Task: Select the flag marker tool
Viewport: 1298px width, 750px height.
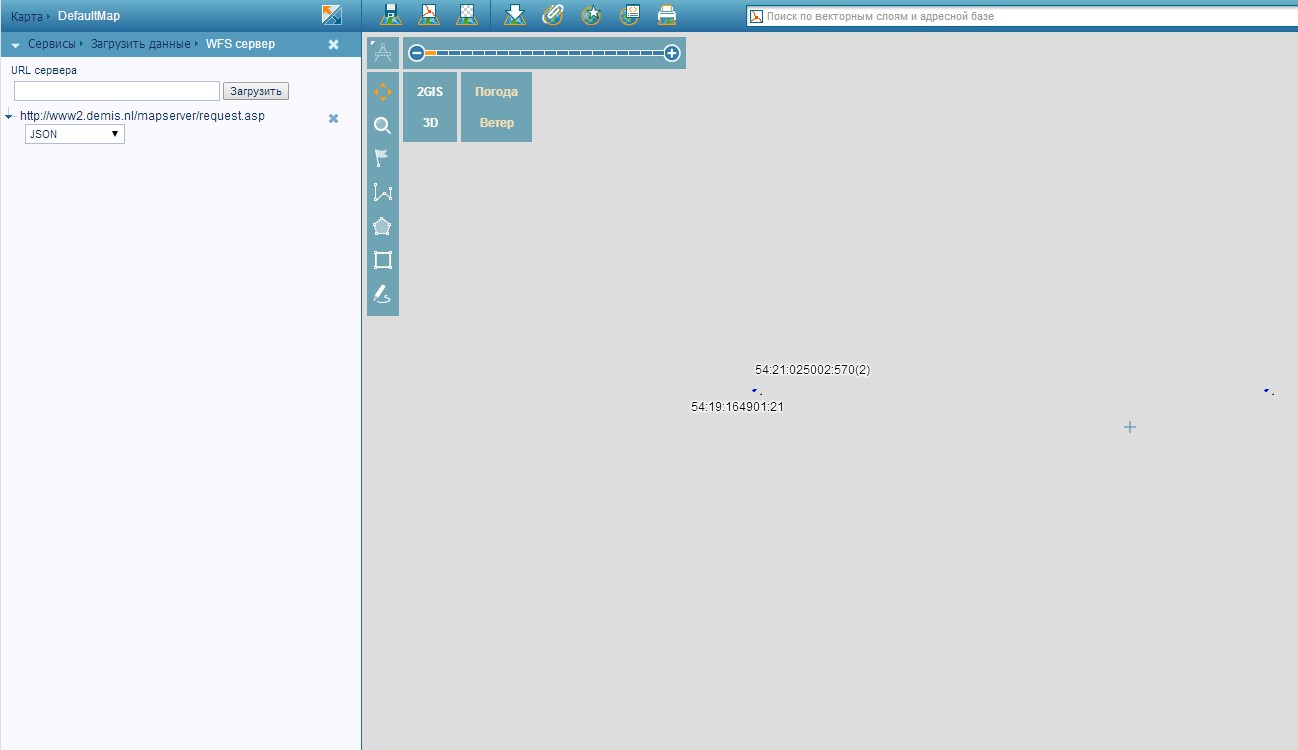Action: [x=382, y=158]
